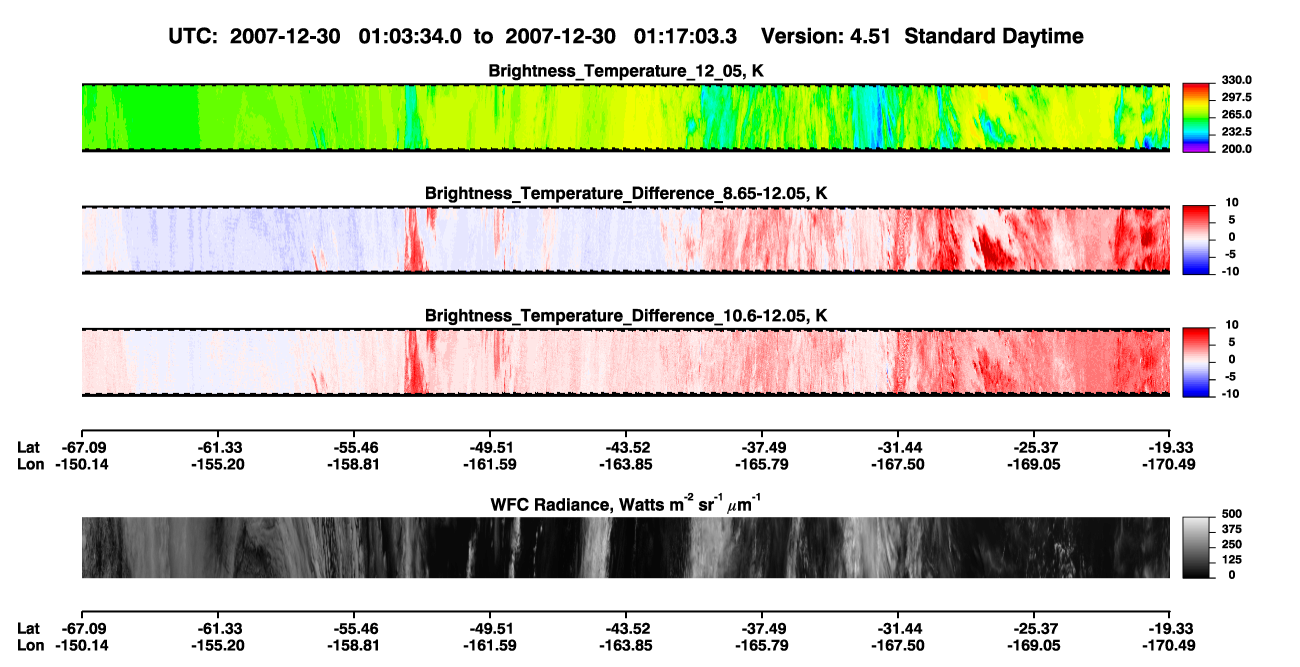The width and height of the screenshot is (1300, 667).
Task: Click latitude -61.33 on the axis above the WFC panel
Action: [x=217, y=447]
